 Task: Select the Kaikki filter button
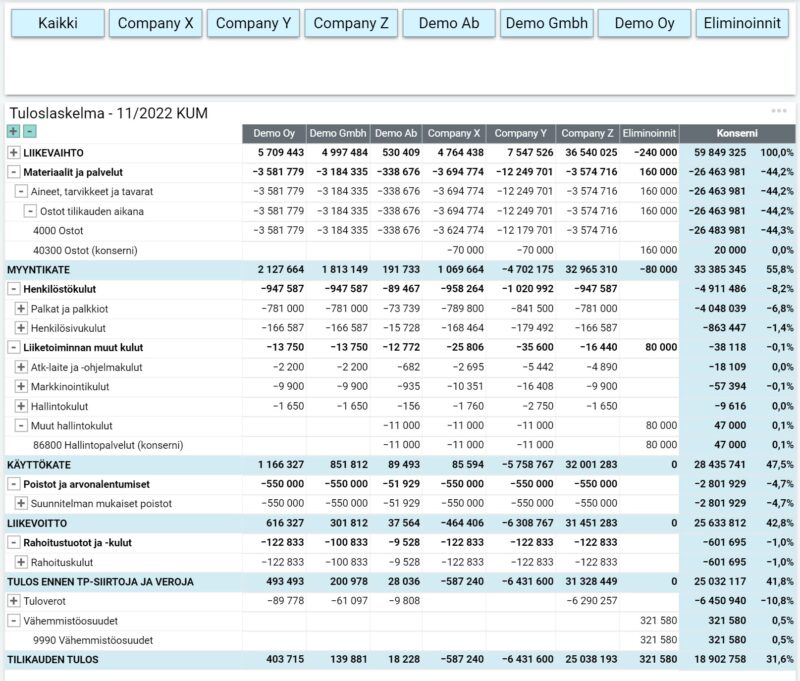[57, 23]
